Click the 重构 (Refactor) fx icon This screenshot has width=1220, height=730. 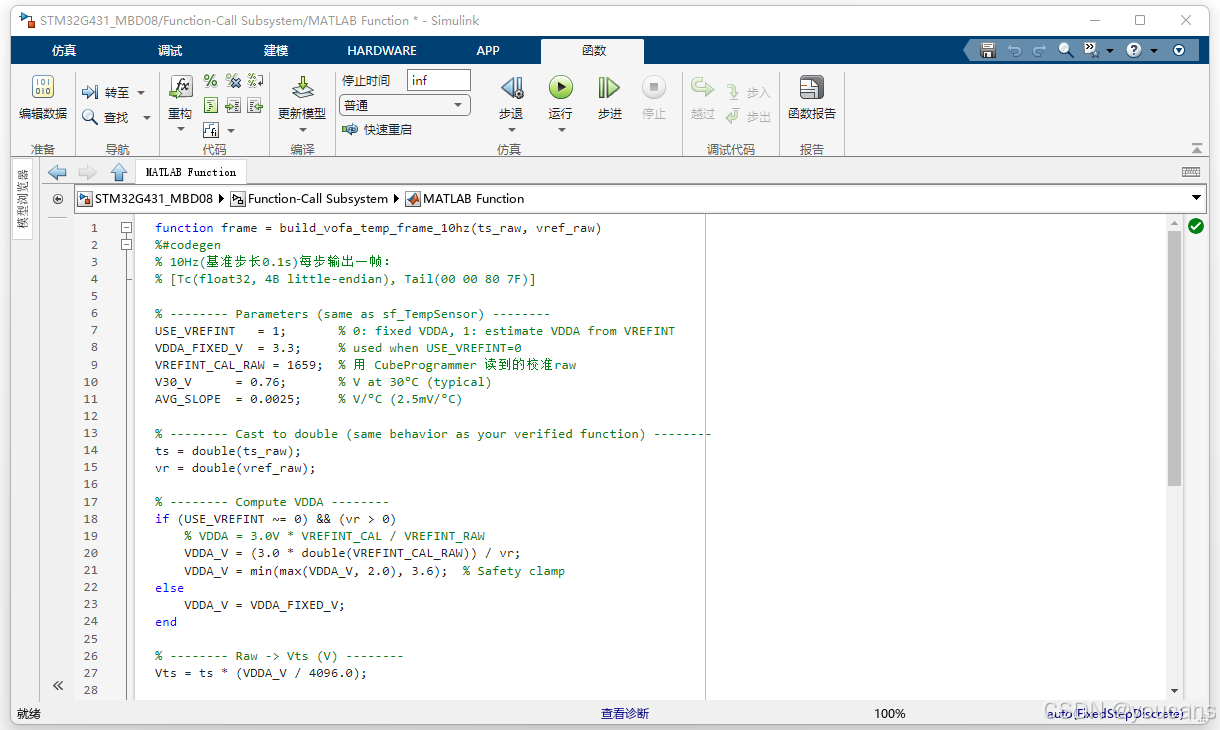181,87
